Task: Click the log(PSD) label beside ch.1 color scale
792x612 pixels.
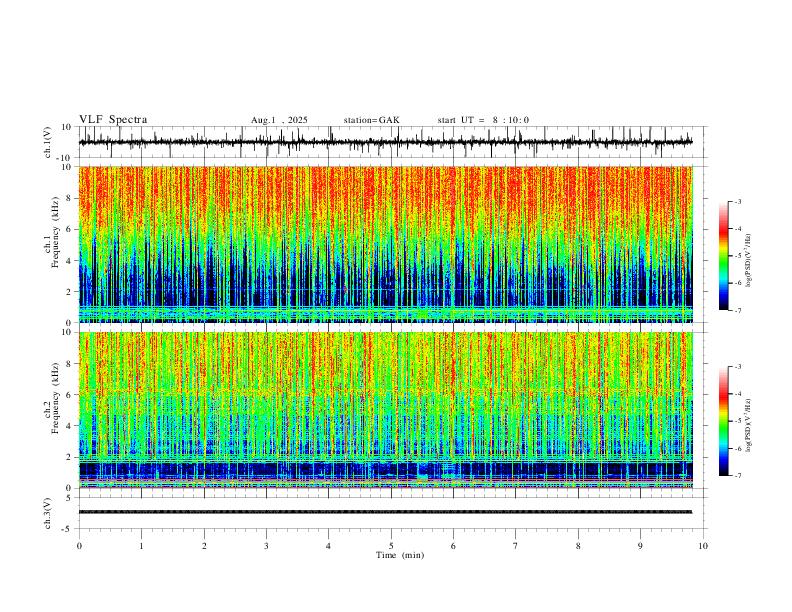Action: [748, 260]
